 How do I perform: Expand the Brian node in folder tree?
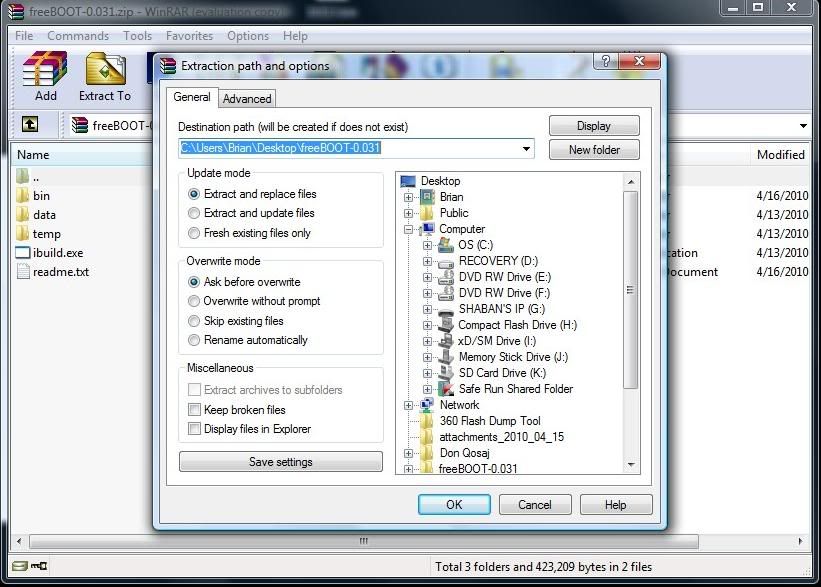[408, 197]
